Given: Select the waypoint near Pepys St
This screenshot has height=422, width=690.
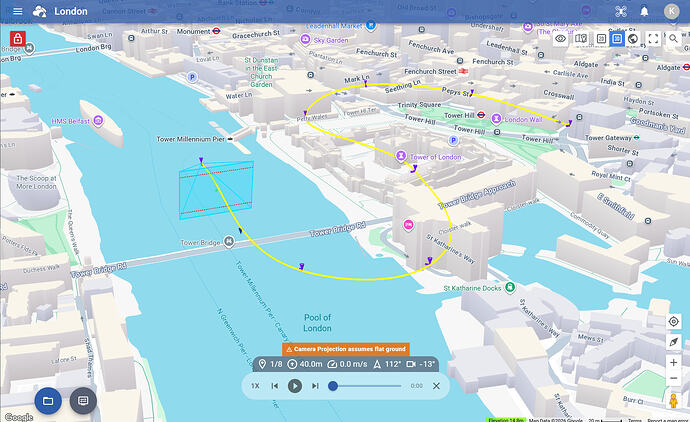Looking at the screenshot, I should pos(471,93).
